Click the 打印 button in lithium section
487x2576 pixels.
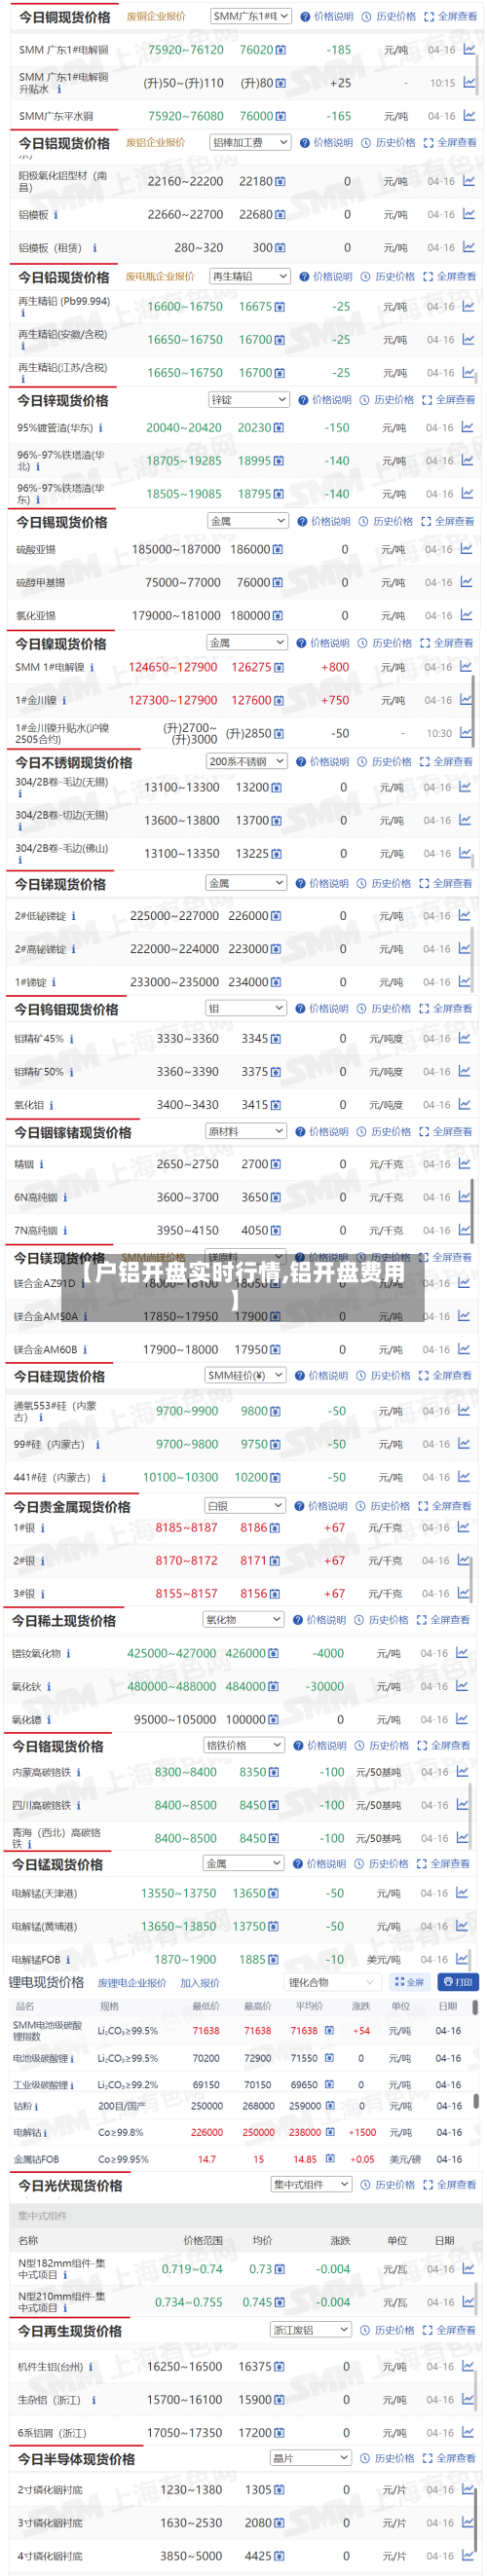point(459,1982)
